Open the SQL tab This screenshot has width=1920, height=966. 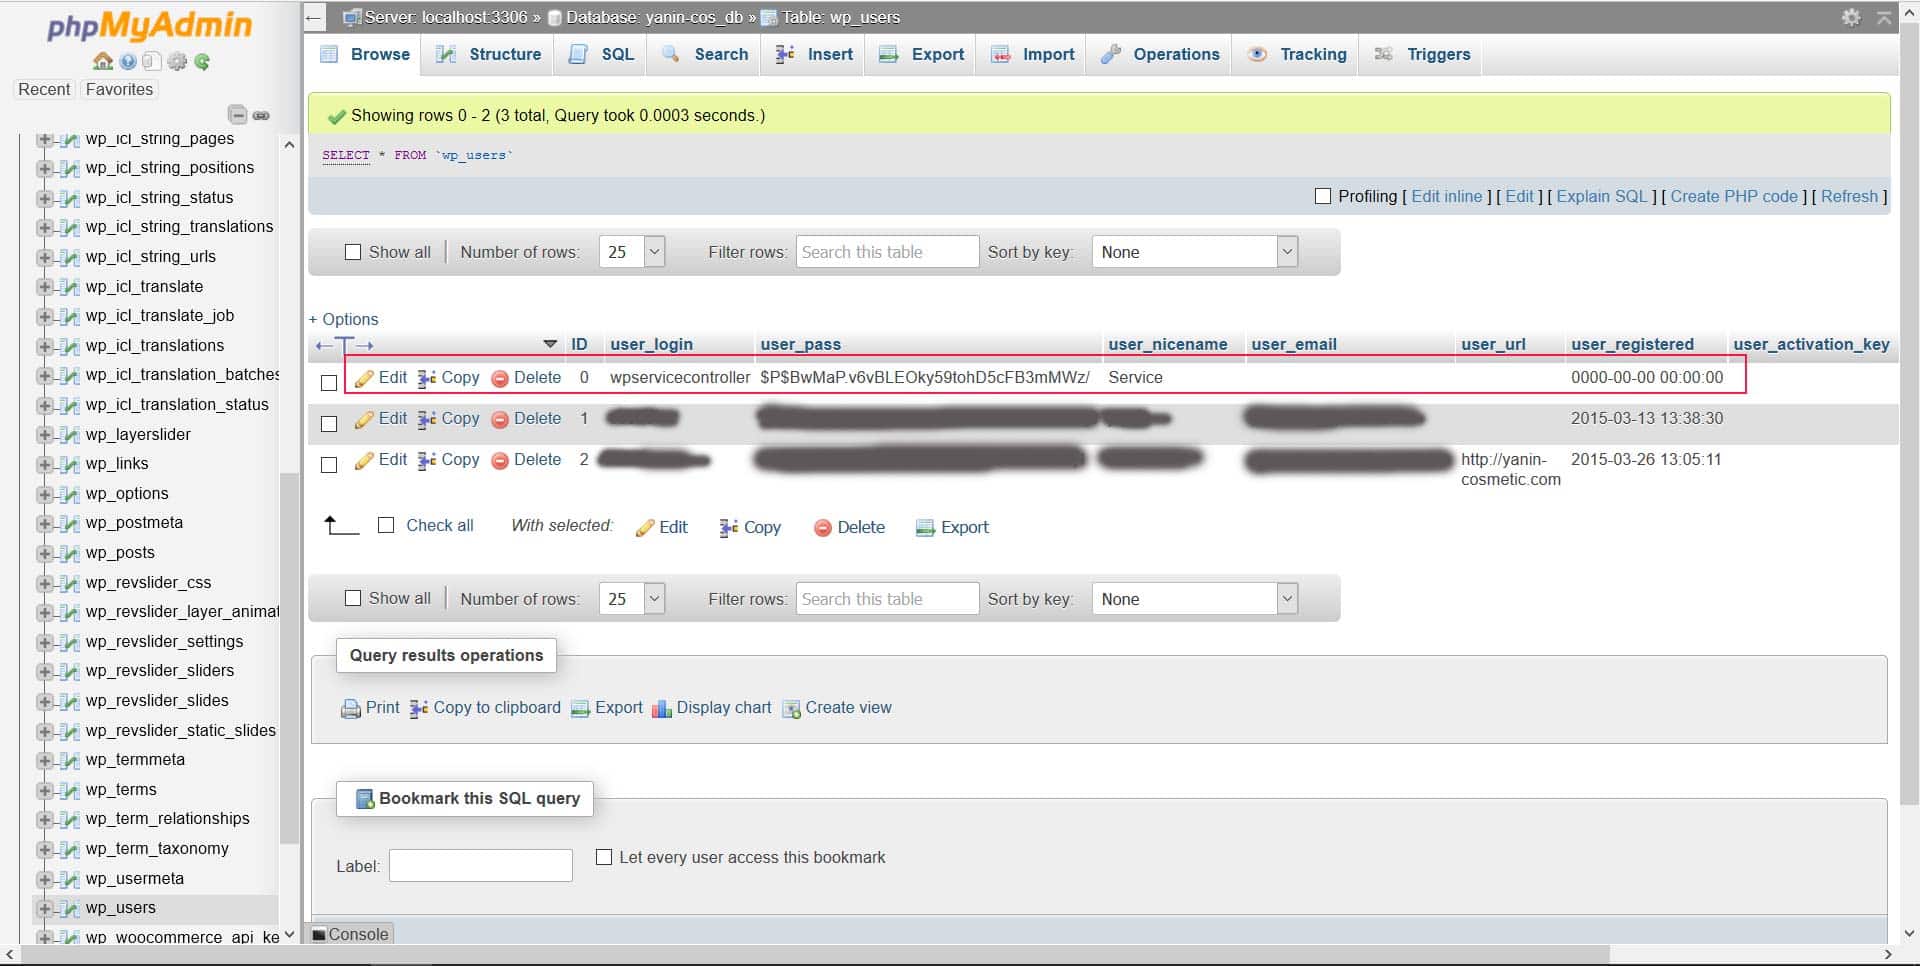tap(602, 54)
